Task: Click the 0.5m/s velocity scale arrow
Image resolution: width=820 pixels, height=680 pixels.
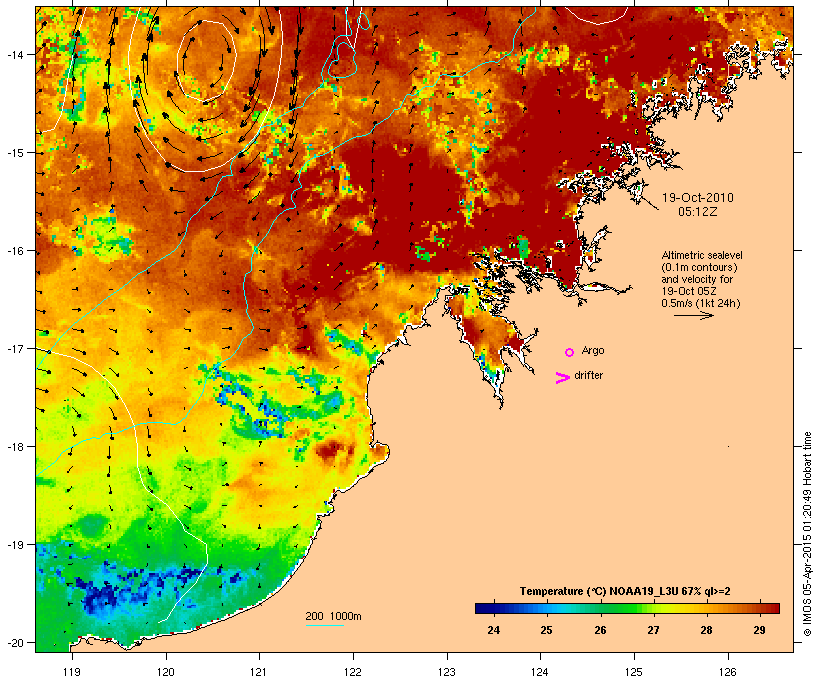Action: [694, 315]
